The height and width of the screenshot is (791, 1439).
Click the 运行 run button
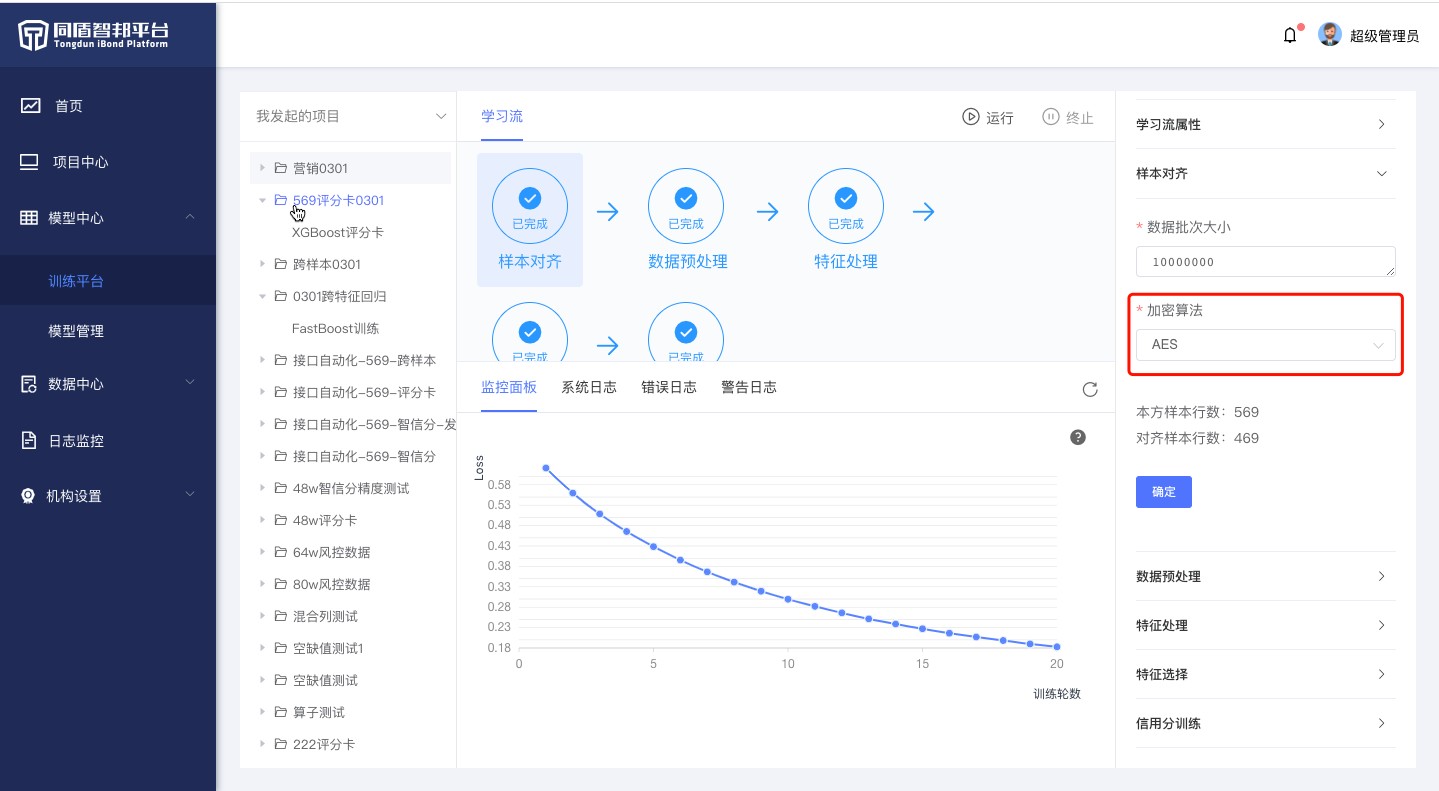tap(988, 117)
